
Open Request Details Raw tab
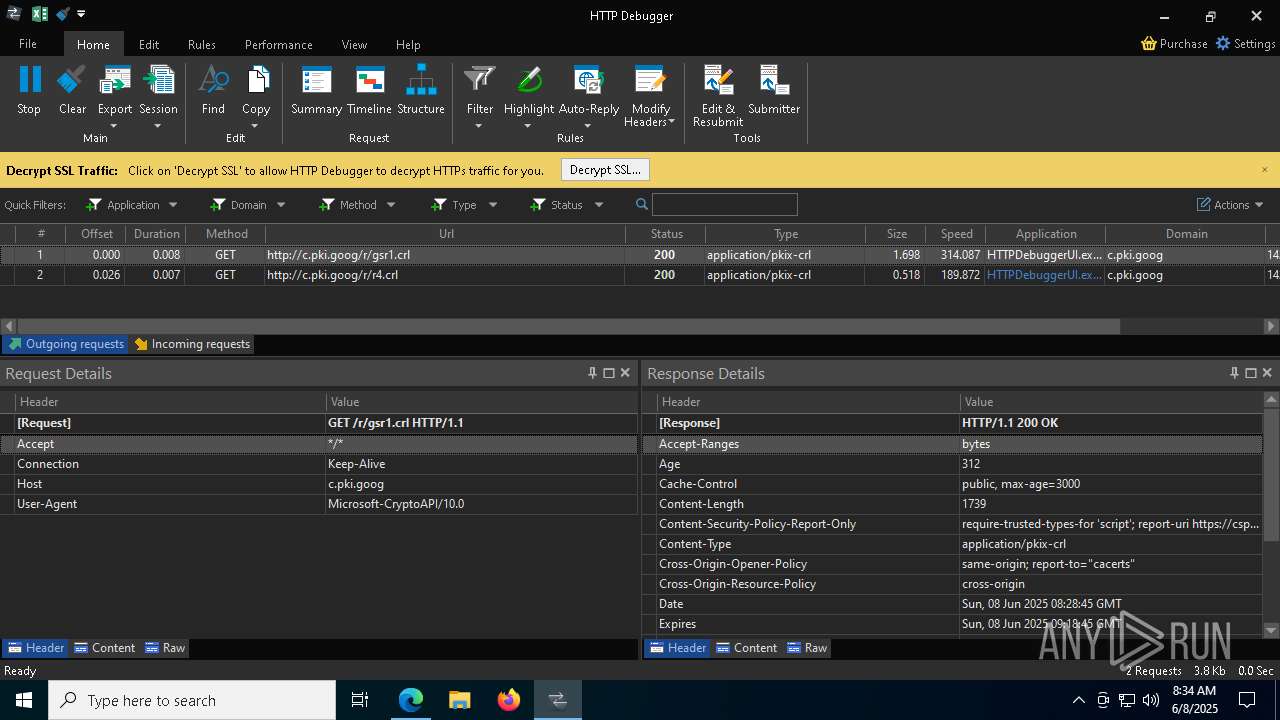click(x=165, y=648)
